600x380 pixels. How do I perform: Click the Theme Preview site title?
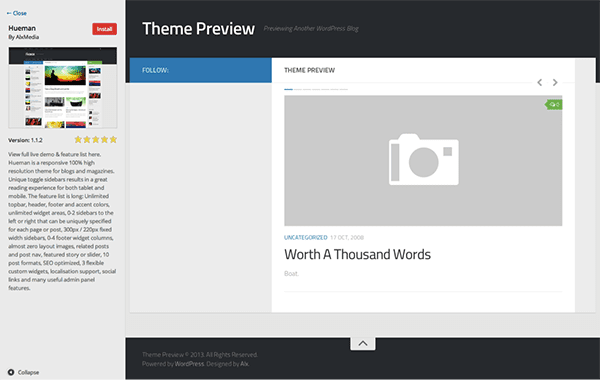pyautogui.click(x=198, y=29)
